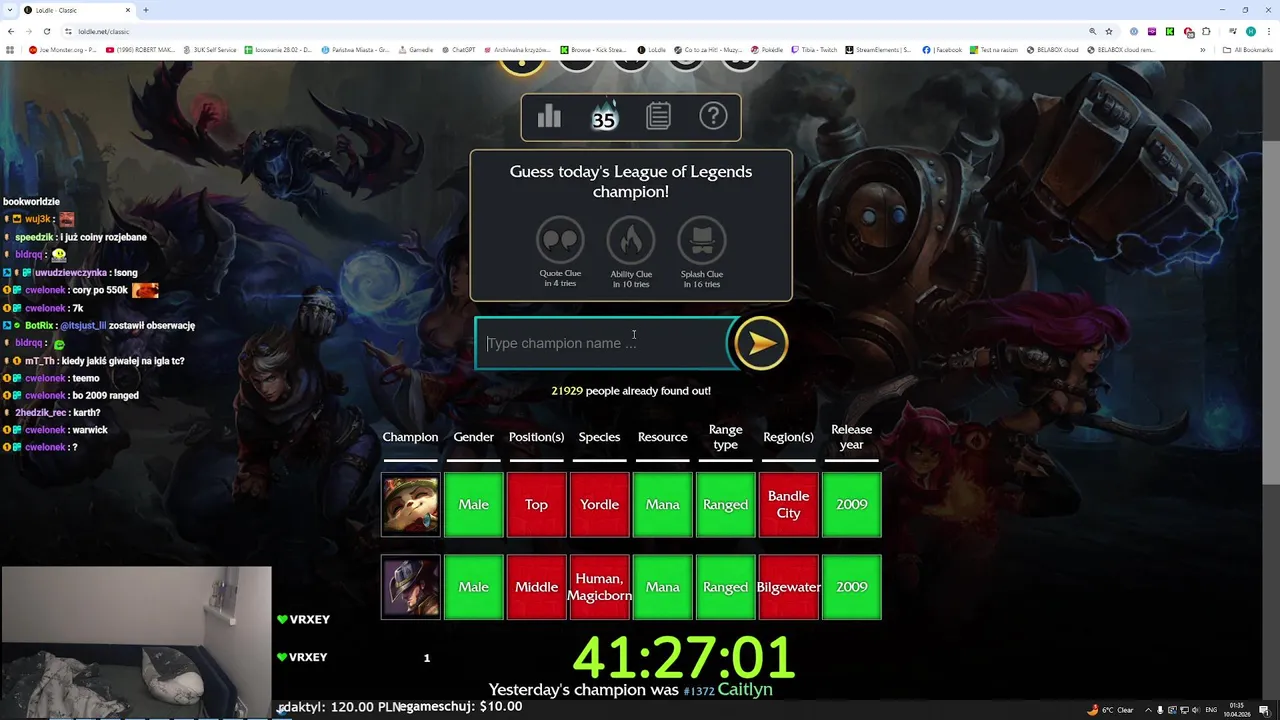Select the Champion column header

(x=410, y=437)
